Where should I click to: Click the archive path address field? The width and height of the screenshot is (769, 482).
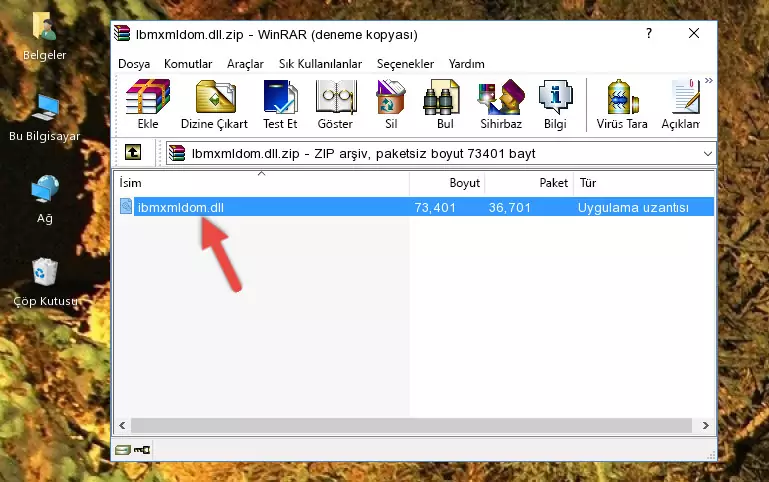pyautogui.click(x=440, y=153)
